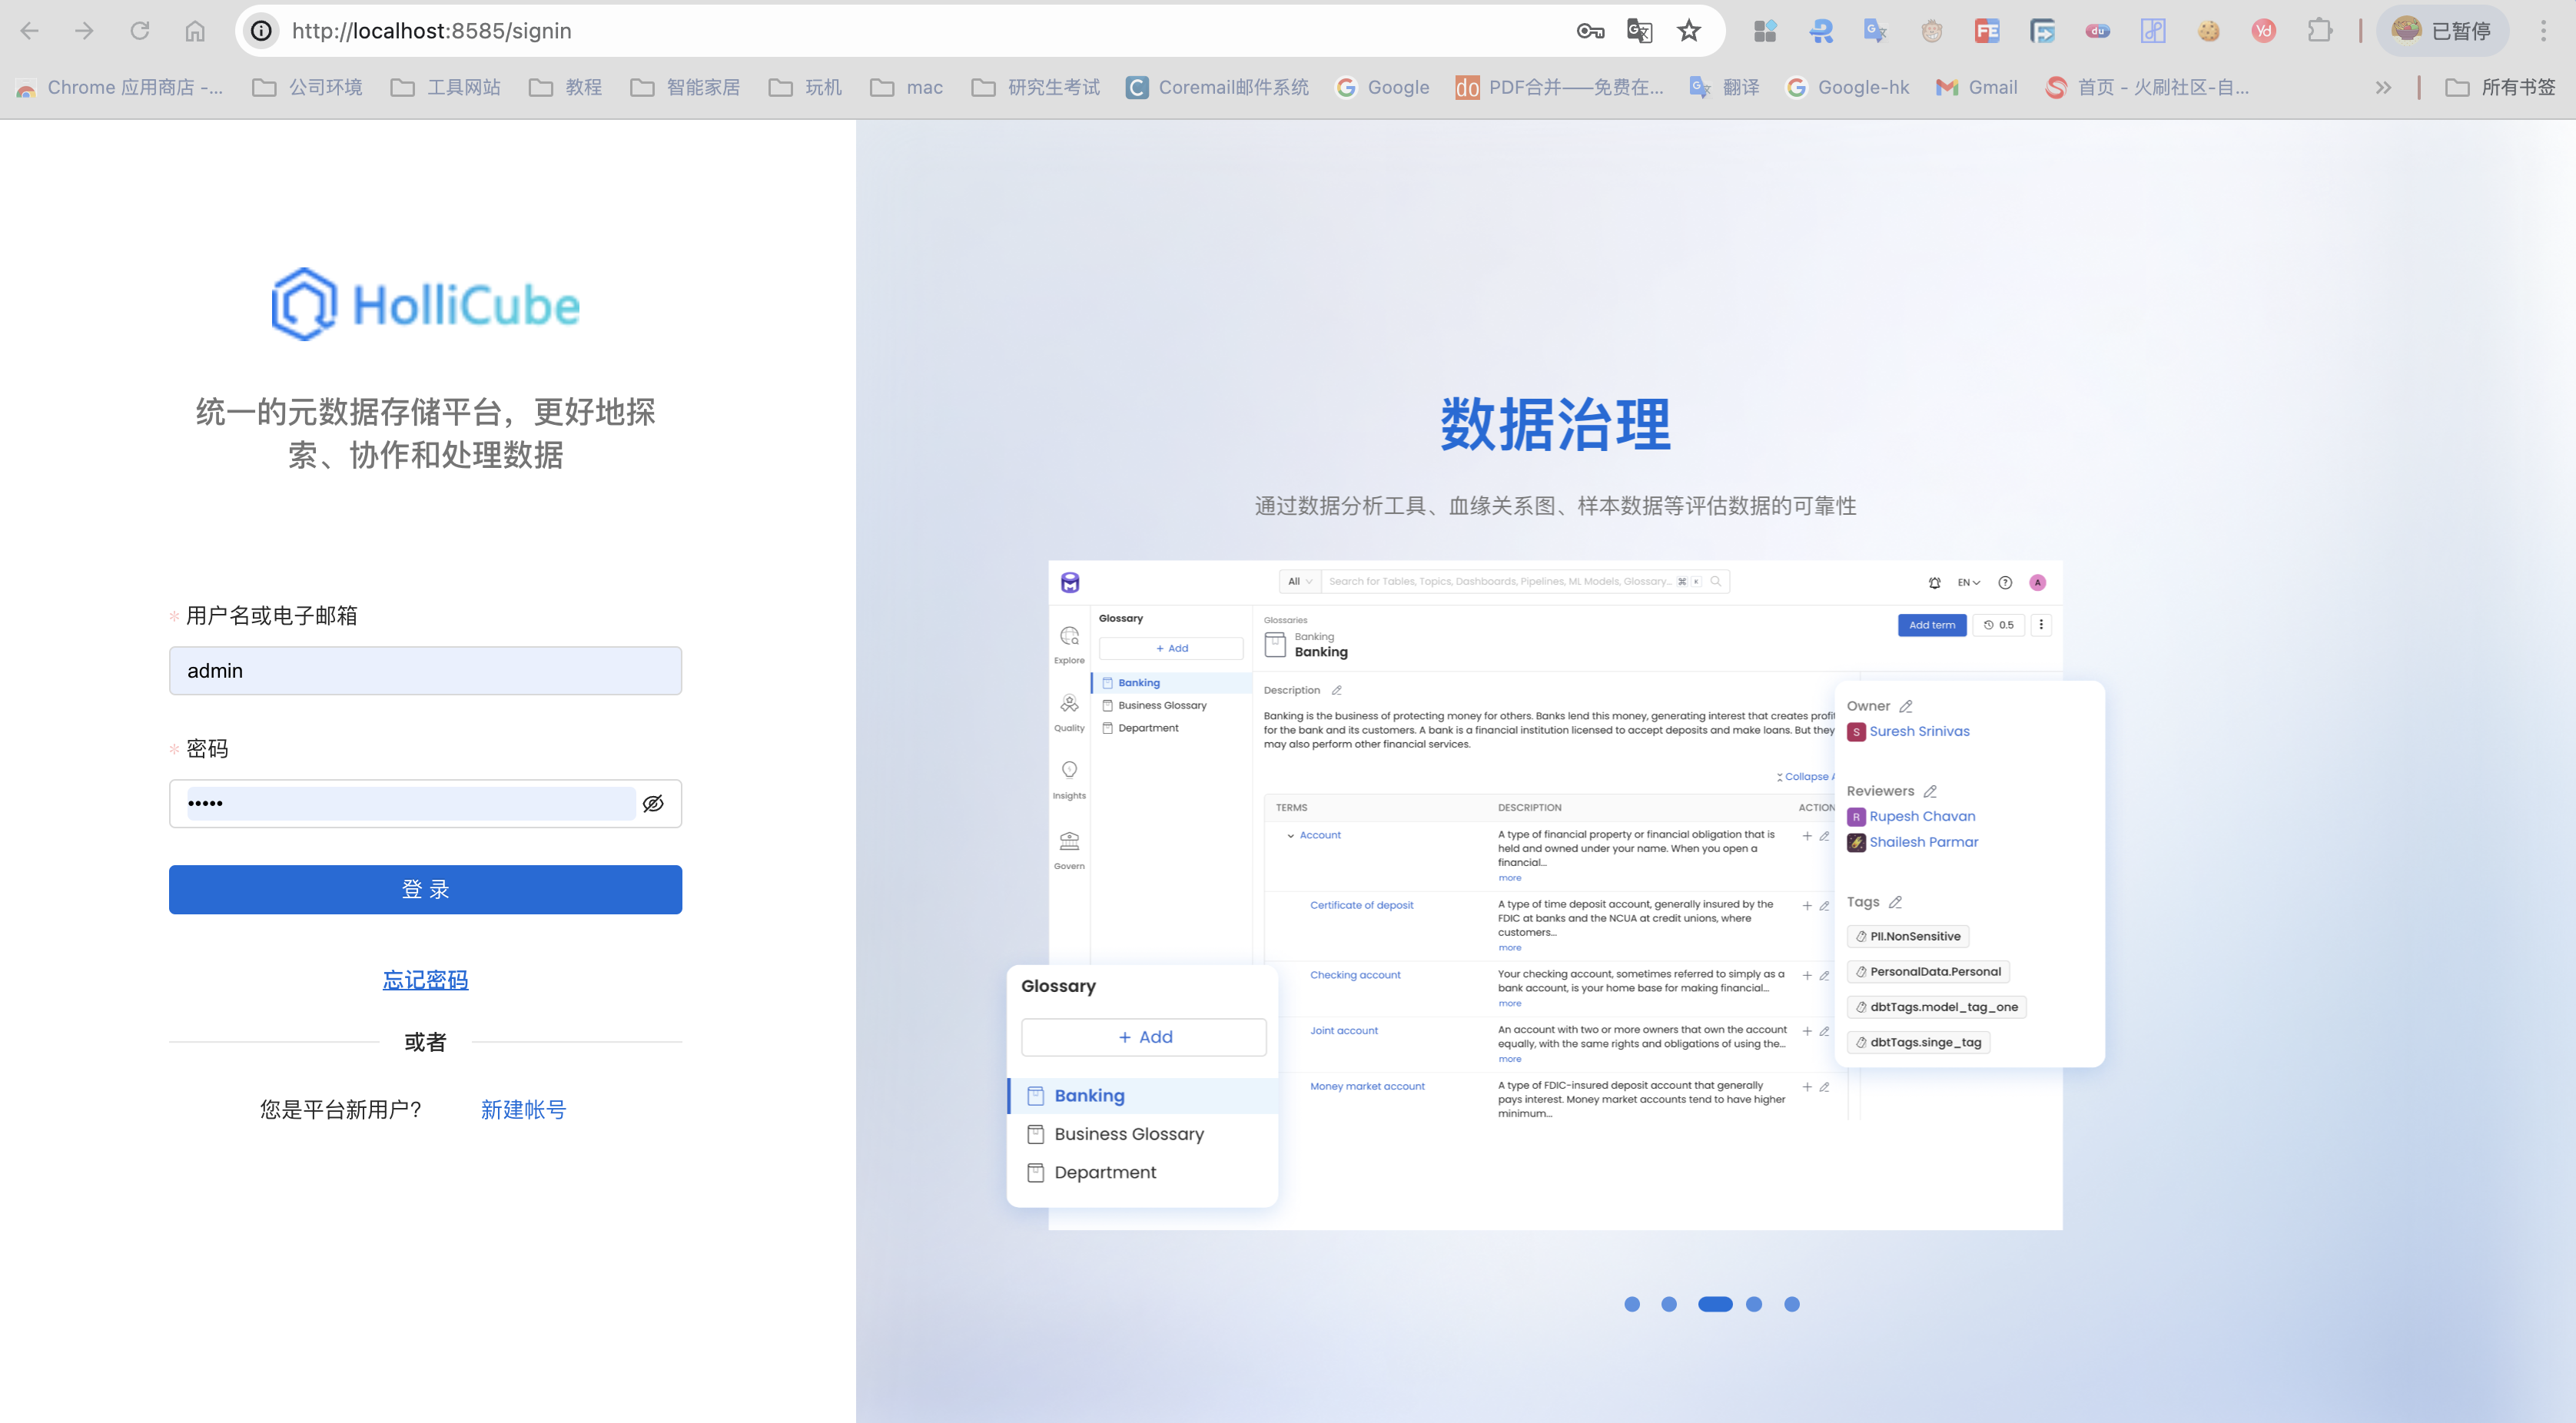The image size is (2576, 1423).
Task: Focus the username field containing admin
Action: click(425, 670)
